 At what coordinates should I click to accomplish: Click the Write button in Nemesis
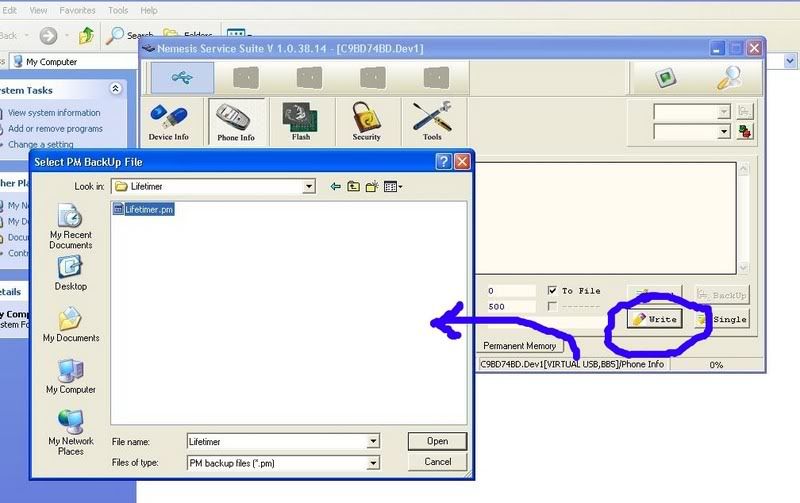click(x=655, y=319)
